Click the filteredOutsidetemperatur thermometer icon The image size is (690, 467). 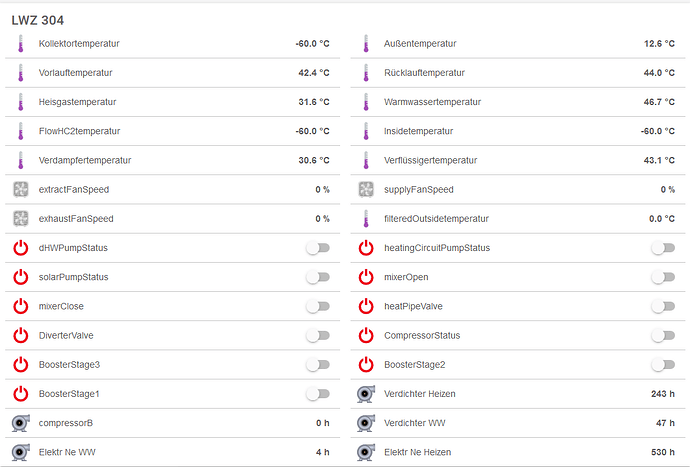pyautogui.click(x=365, y=219)
